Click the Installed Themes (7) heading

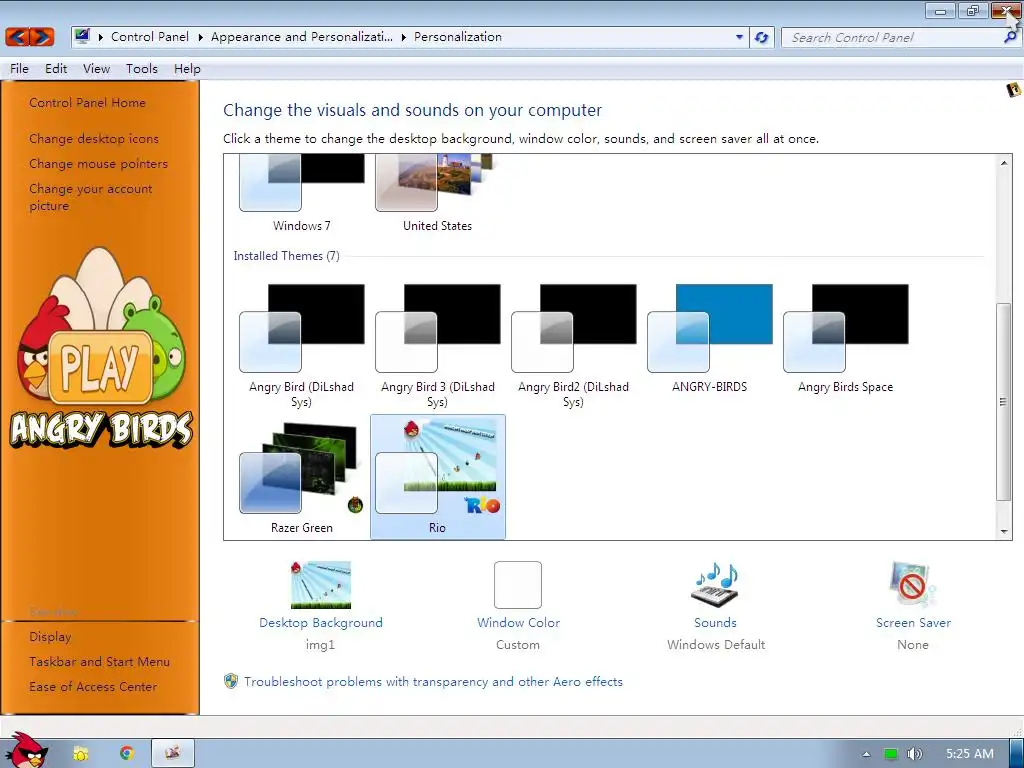(x=286, y=256)
